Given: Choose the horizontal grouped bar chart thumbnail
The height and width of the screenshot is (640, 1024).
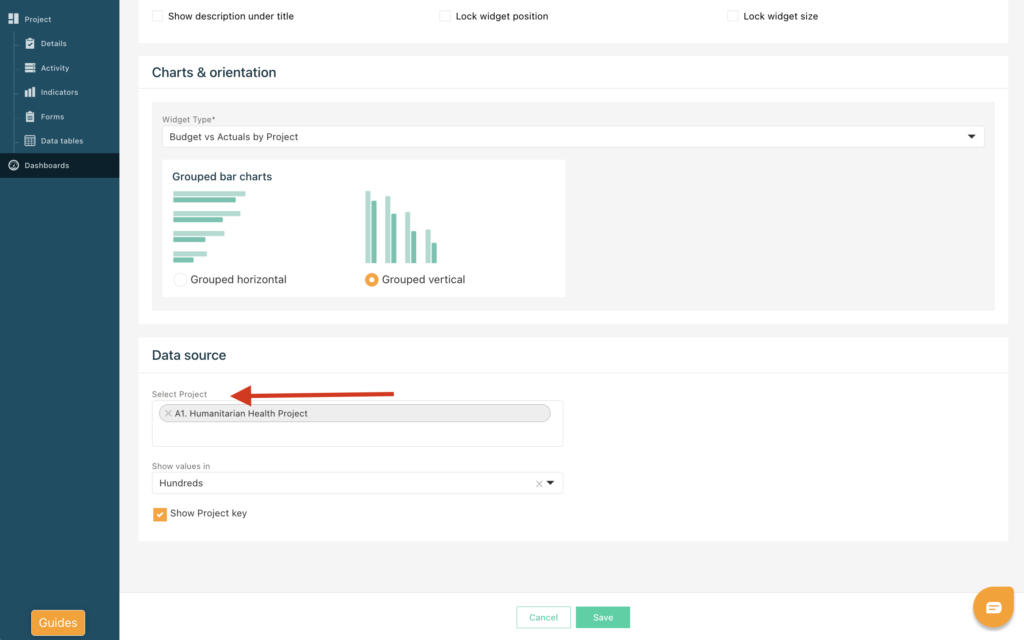Looking at the screenshot, I should pos(209,227).
